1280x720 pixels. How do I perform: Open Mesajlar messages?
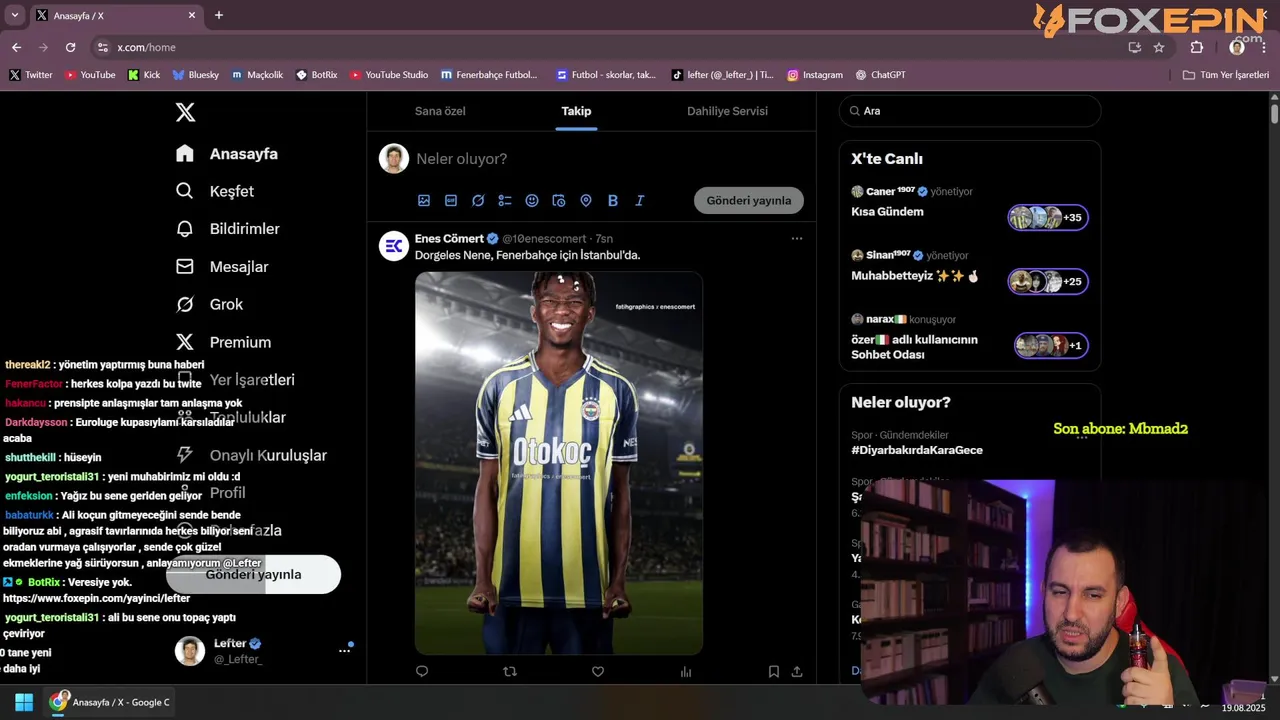222,267
